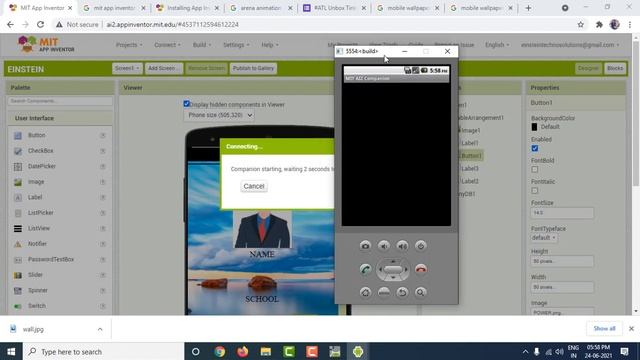Click the emulator home button

pyautogui.click(x=365, y=292)
